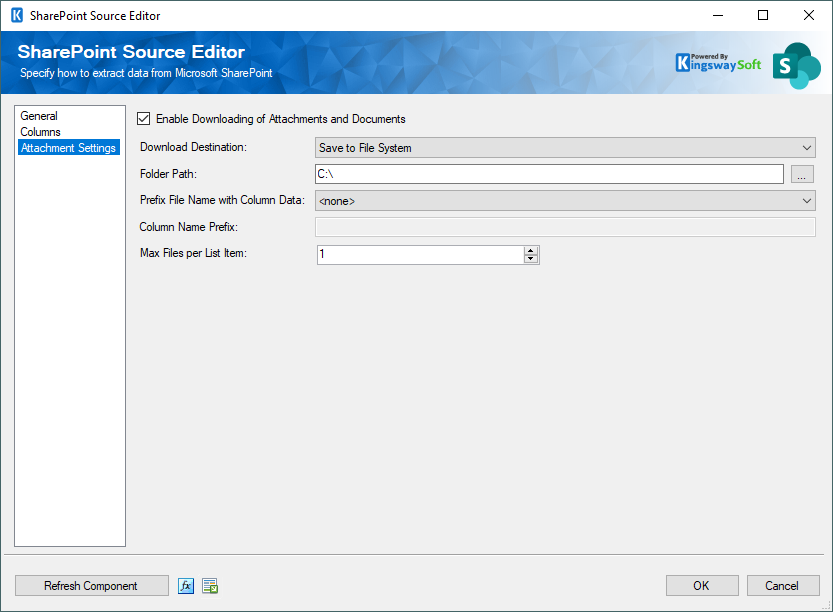Click the disabled Column Name Prefix field
Screen dimensions: 833x612
[x=565, y=227]
